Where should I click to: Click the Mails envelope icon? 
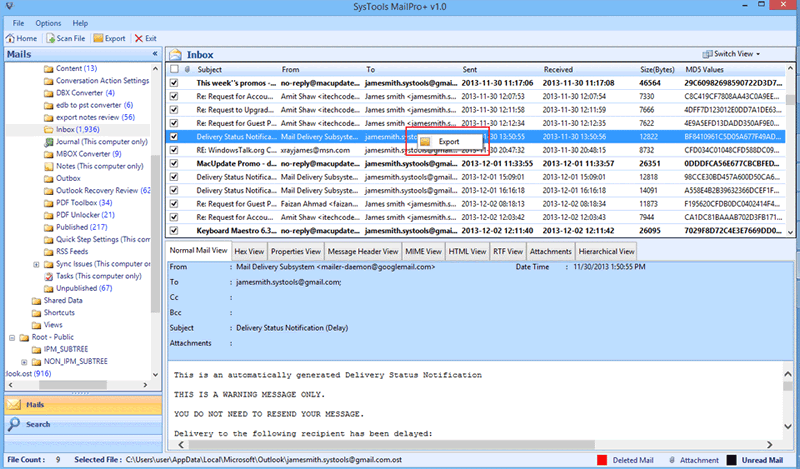tap(14, 405)
